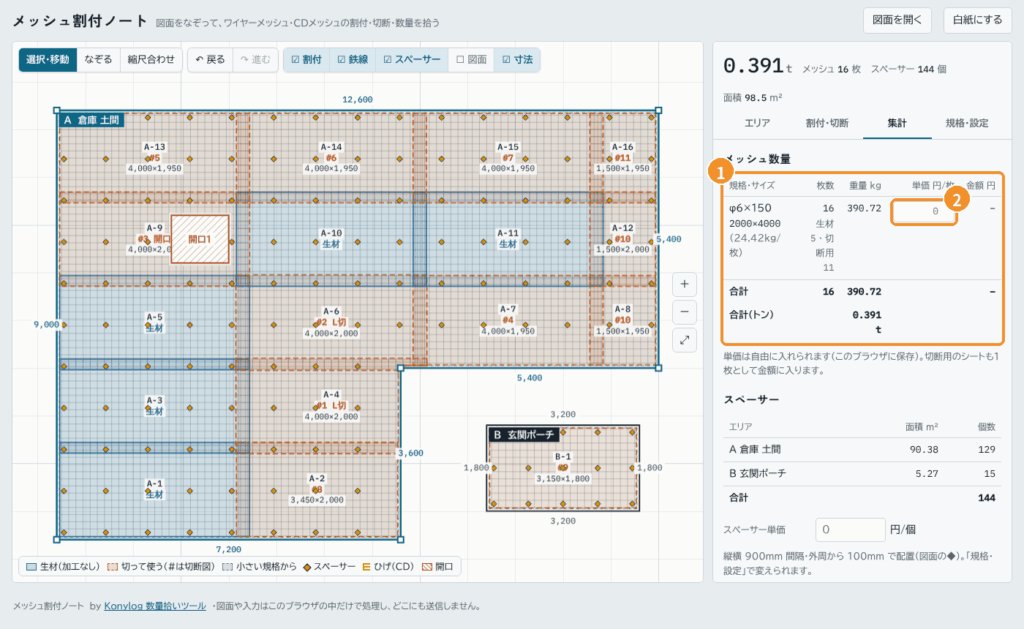1024x629 pixels.
Task: Click the mesh 単価 input field
Action: coord(924,212)
